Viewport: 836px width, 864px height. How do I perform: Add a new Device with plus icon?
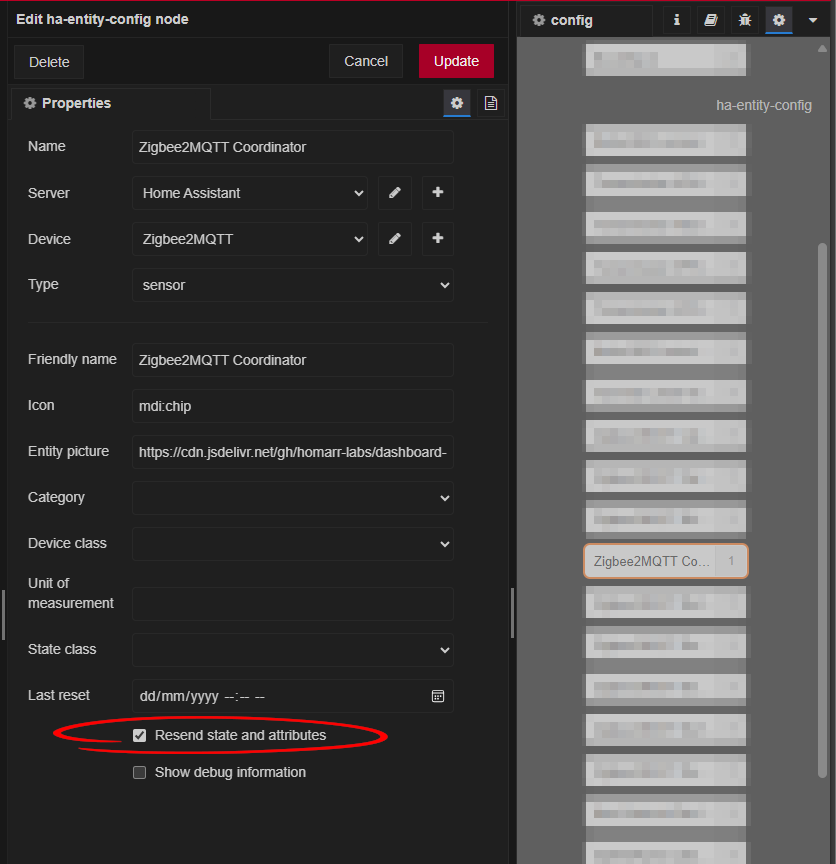point(438,239)
